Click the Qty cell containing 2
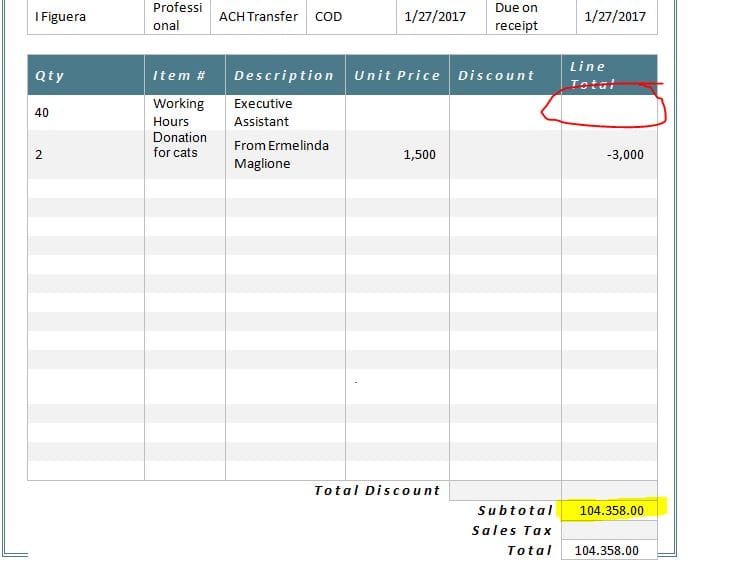Viewport: 733px width, 563px height. (x=86, y=155)
